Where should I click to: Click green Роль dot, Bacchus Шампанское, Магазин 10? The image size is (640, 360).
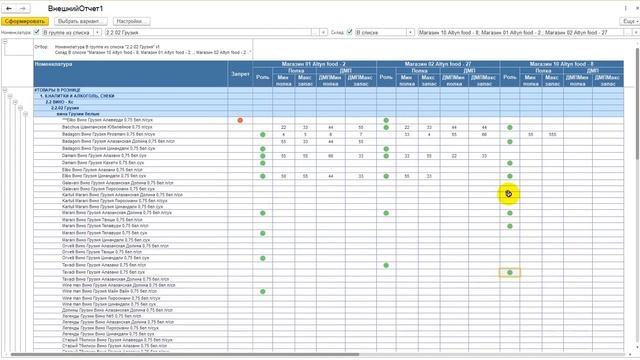[x=510, y=127]
